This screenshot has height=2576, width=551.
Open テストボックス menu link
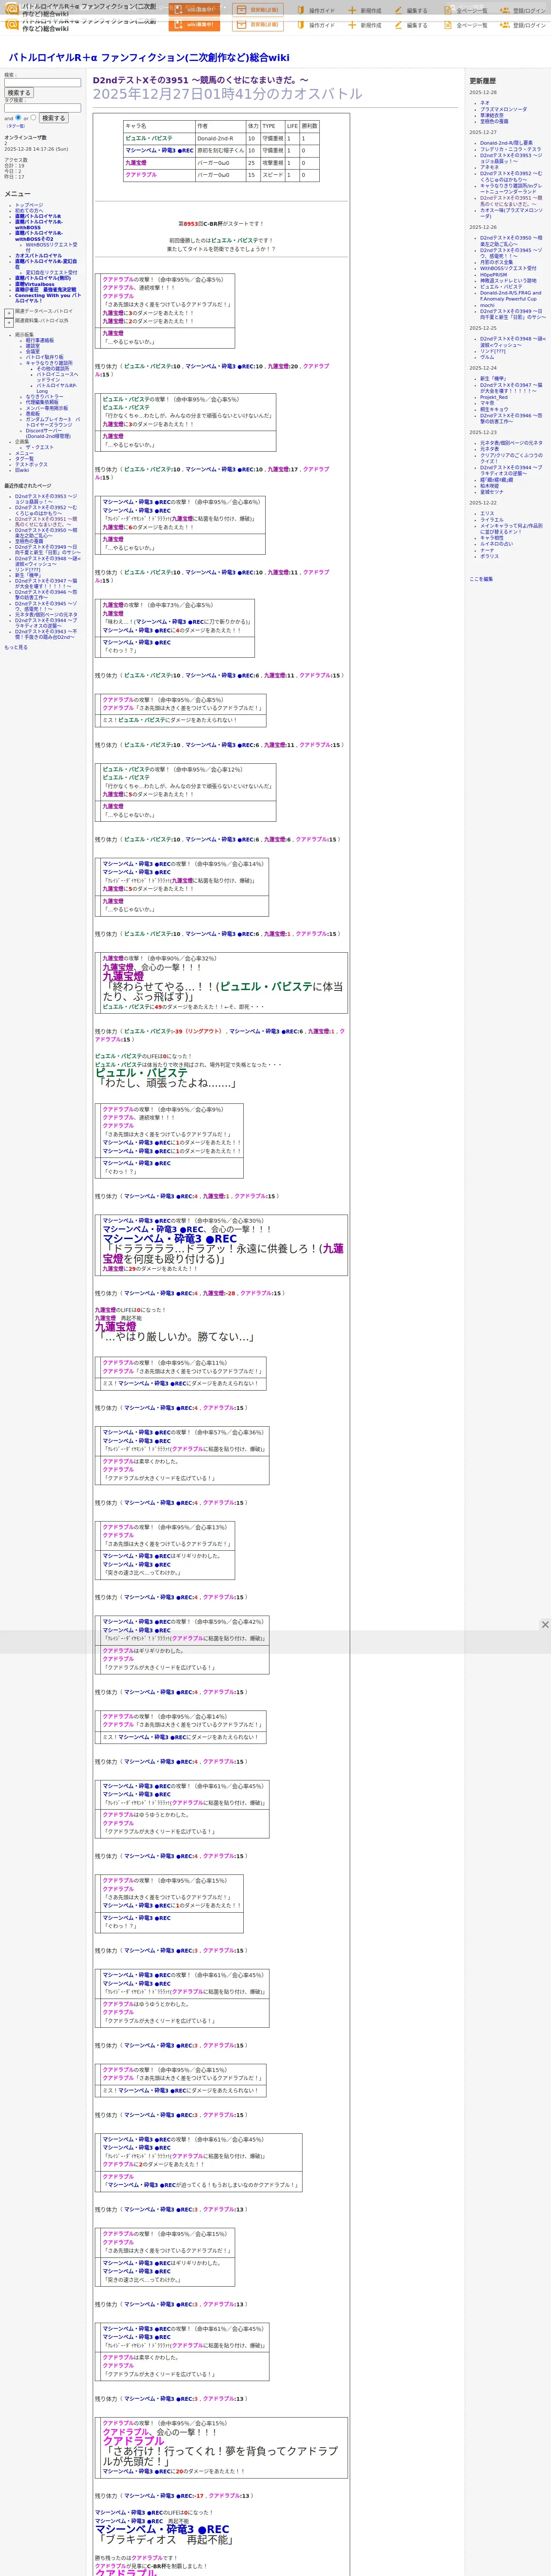[x=31, y=465]
